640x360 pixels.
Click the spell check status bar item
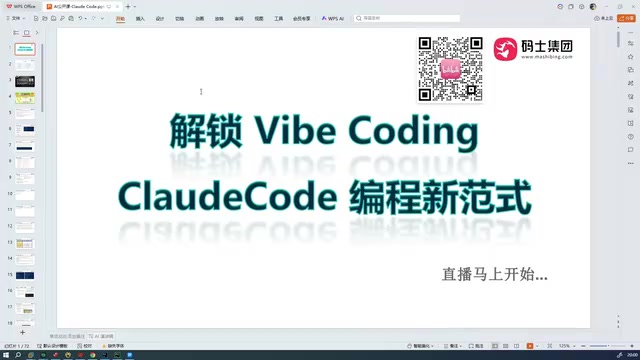pyautogui.click(x=84, y=346)
